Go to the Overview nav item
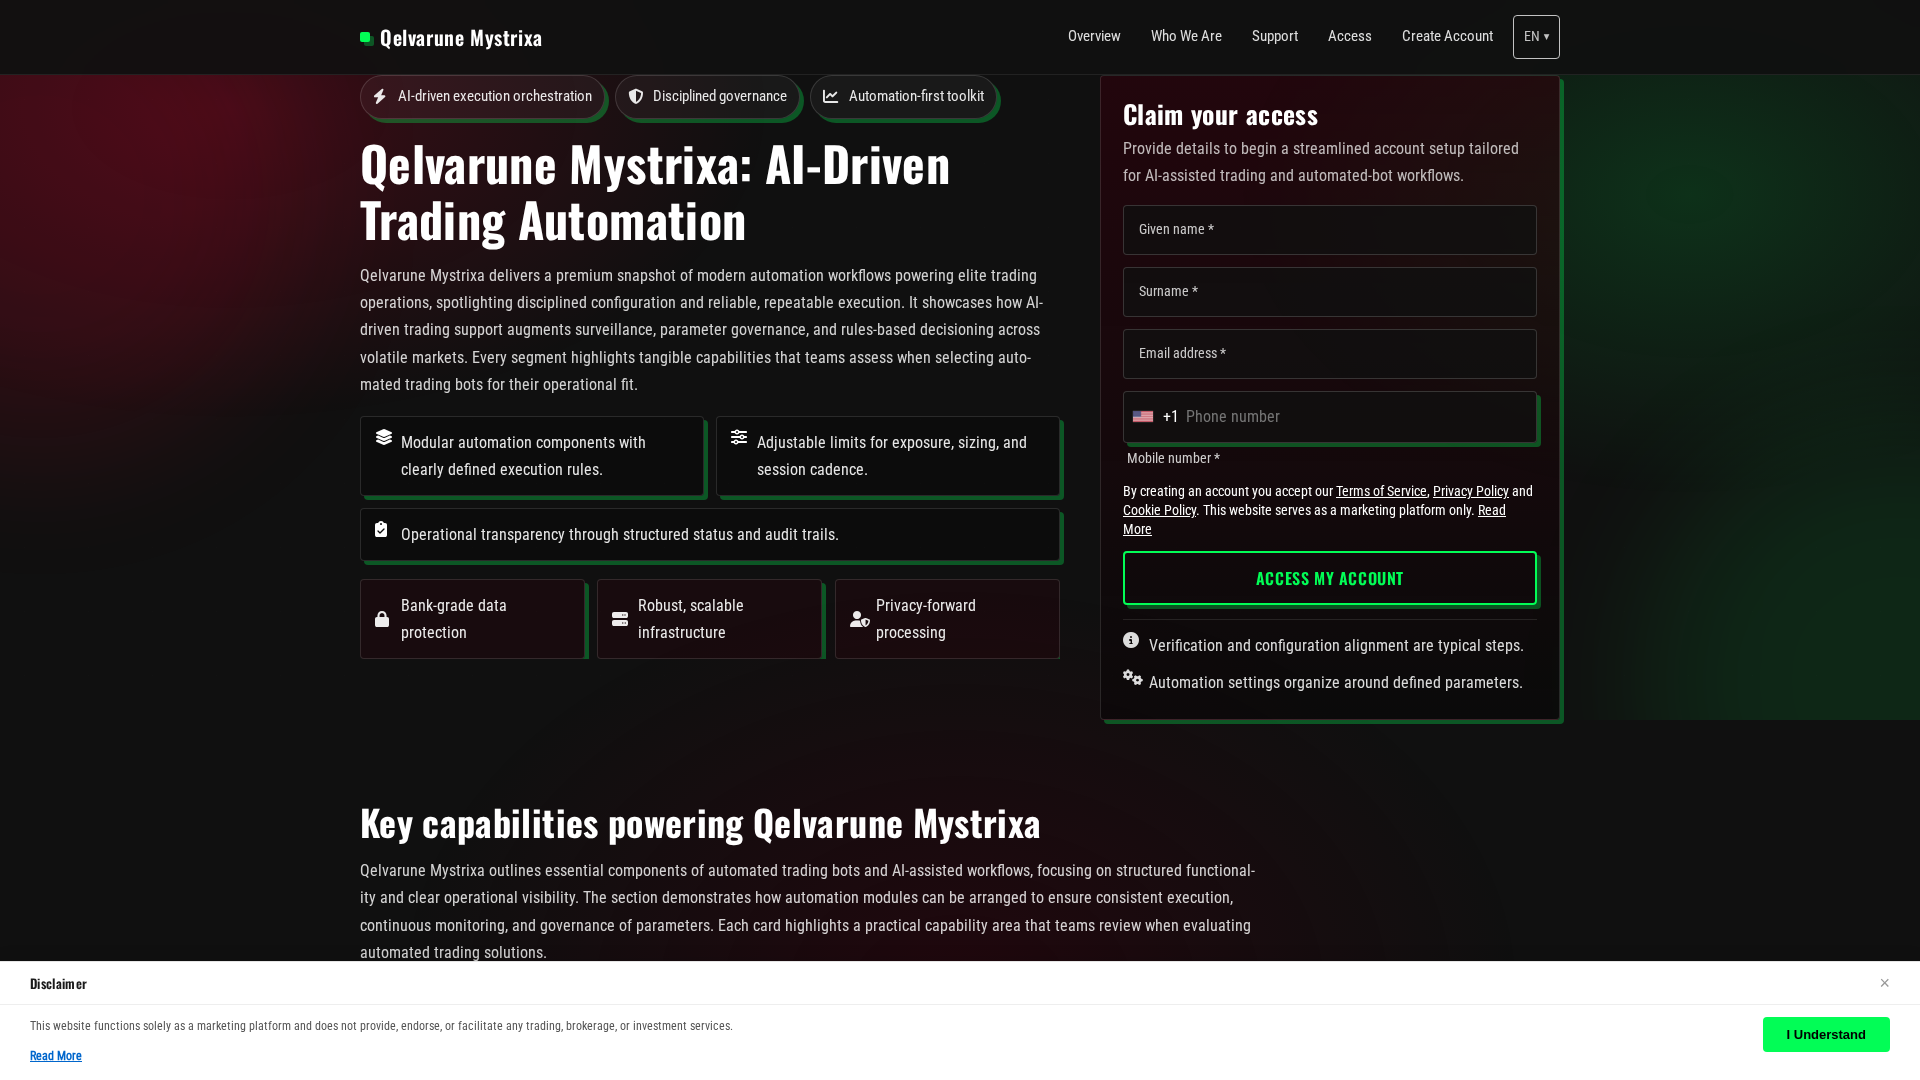 click(x=1094, y=36)
